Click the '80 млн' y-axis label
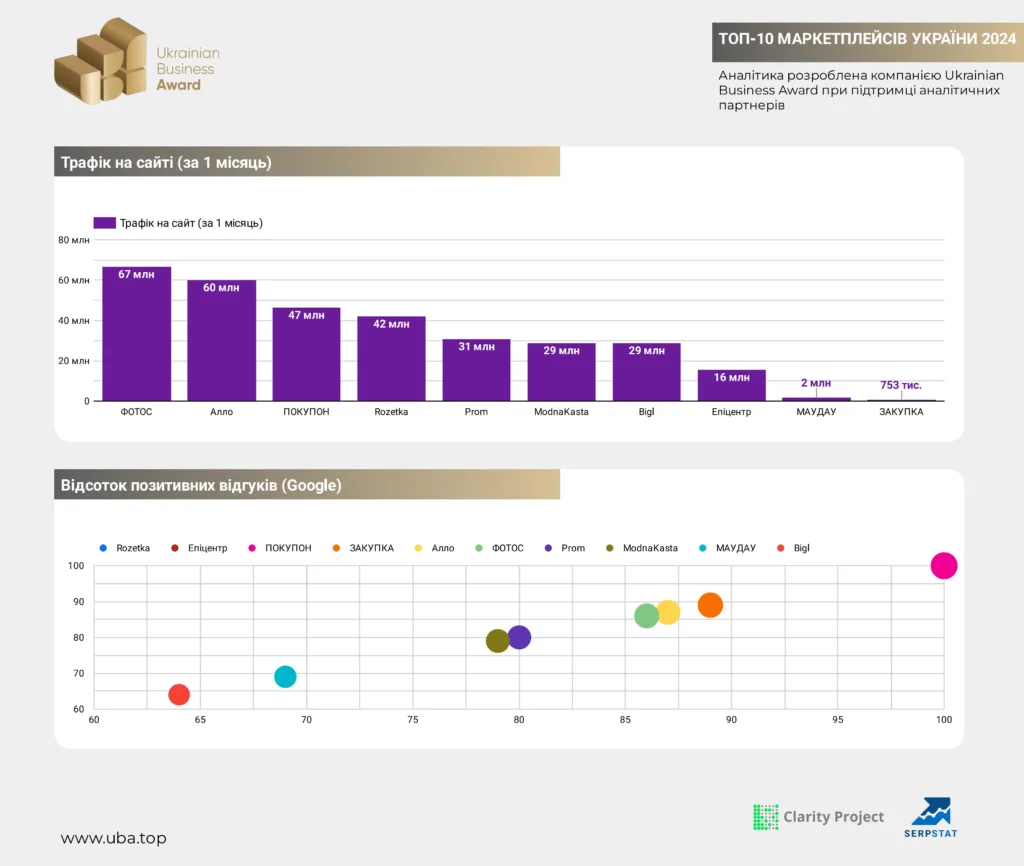 tap(74, 240)
